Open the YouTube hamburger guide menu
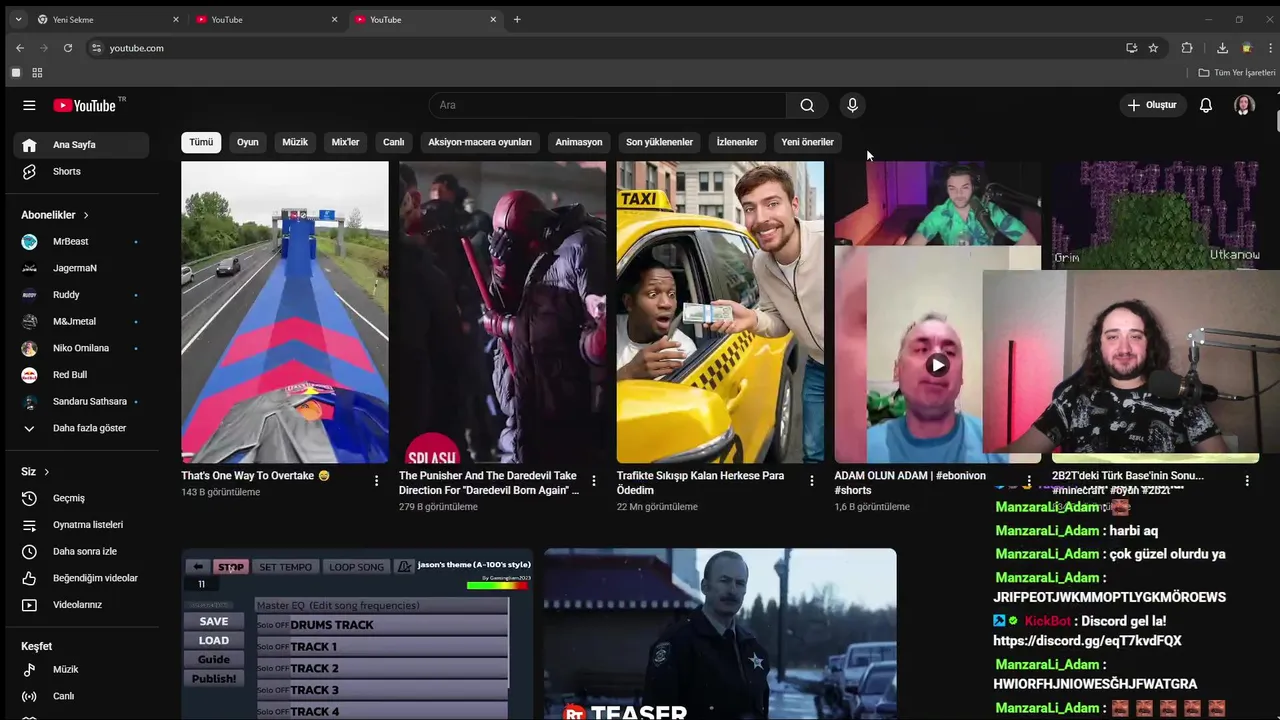The width and height of the screenshot is (1280, 720). point(29,105)
